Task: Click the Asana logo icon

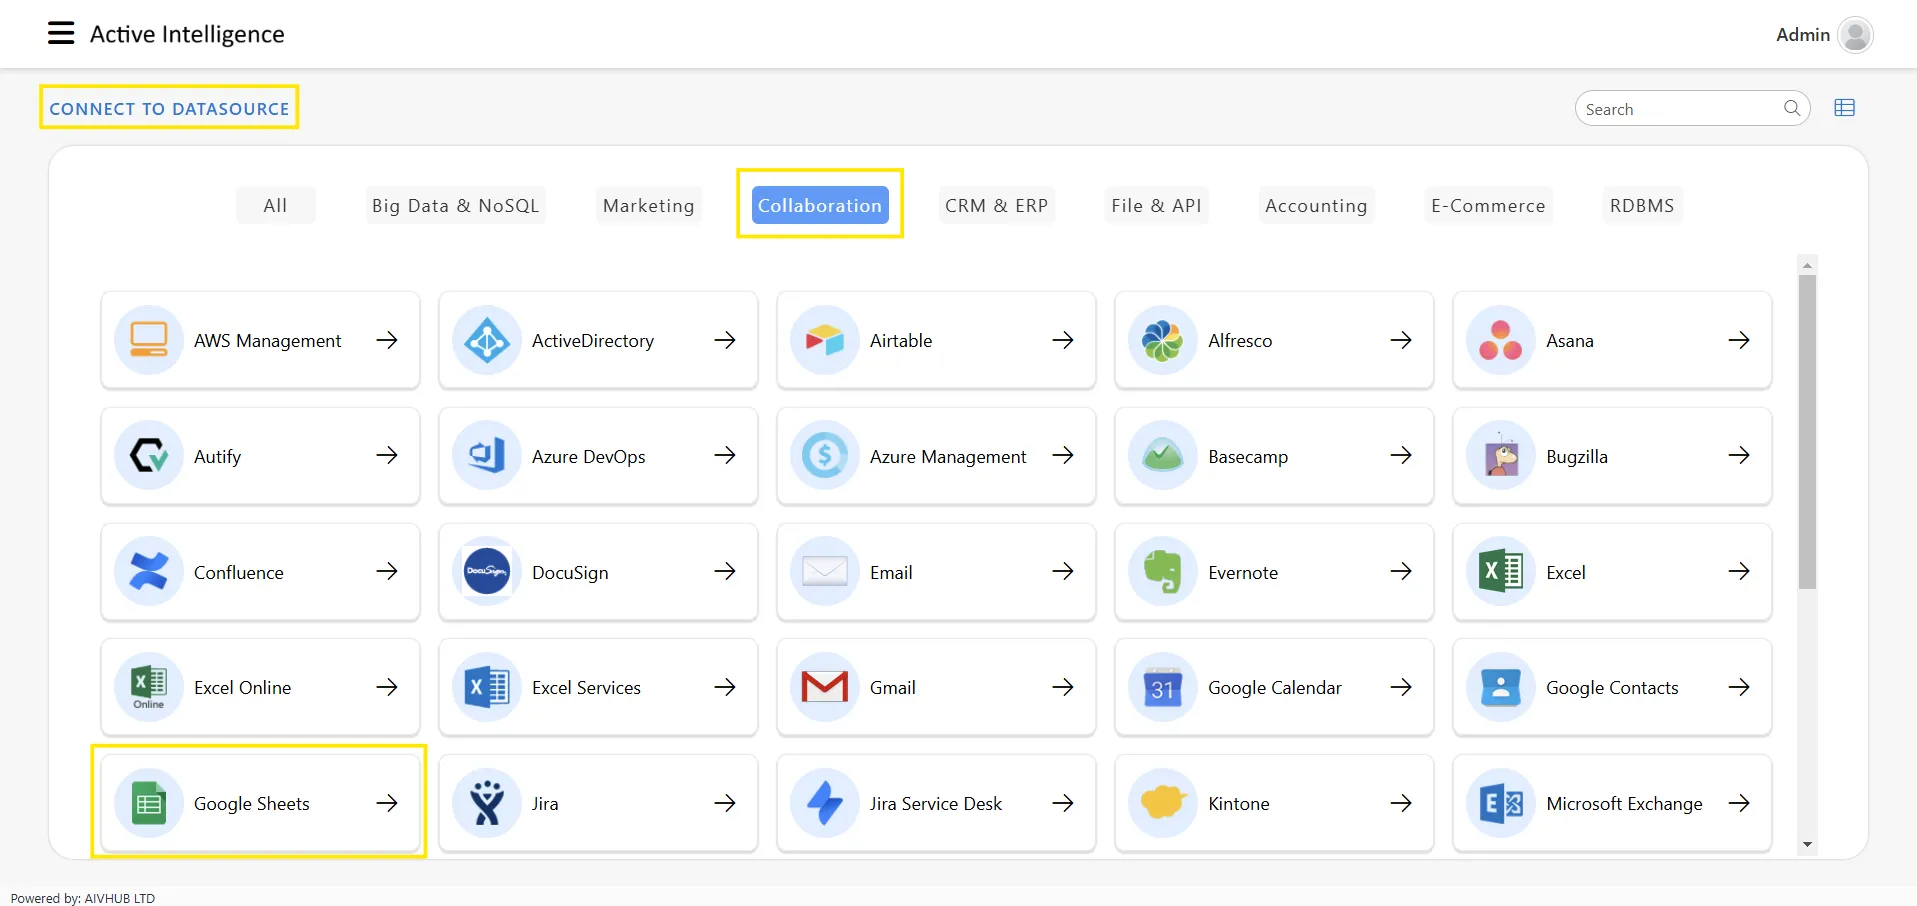Action: (1501, 340)
